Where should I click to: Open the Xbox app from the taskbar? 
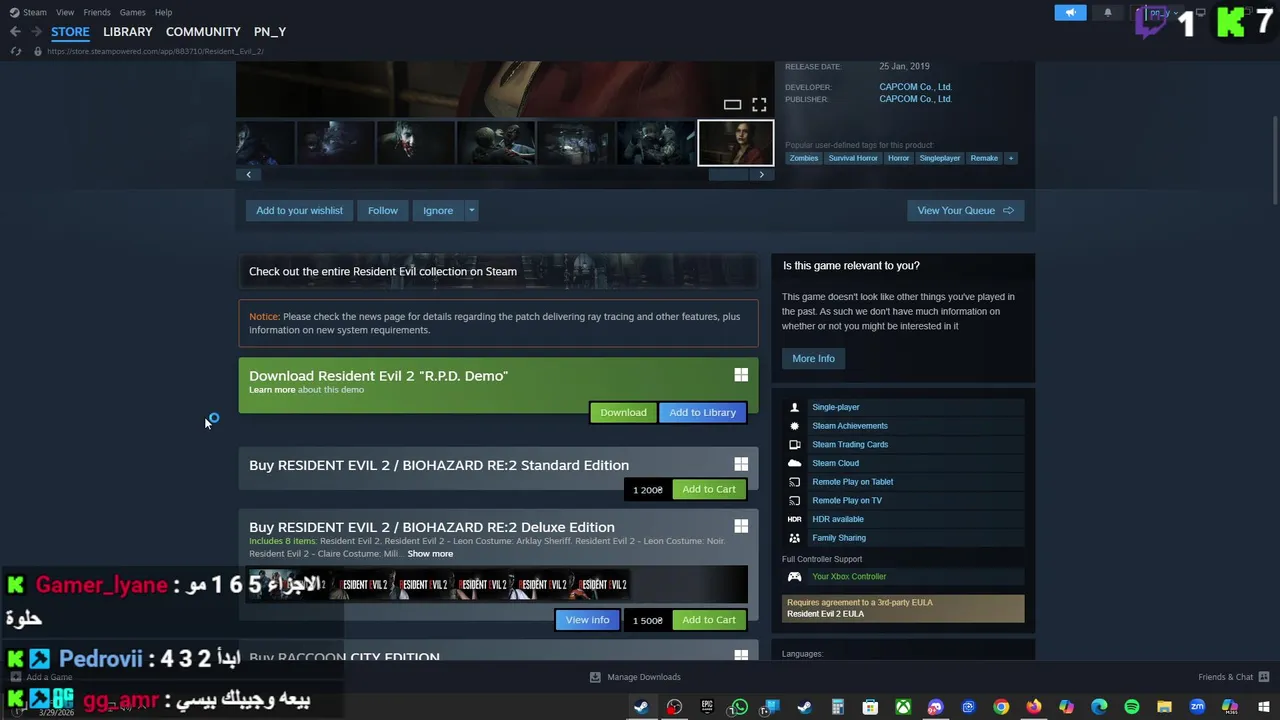[903, 707]
